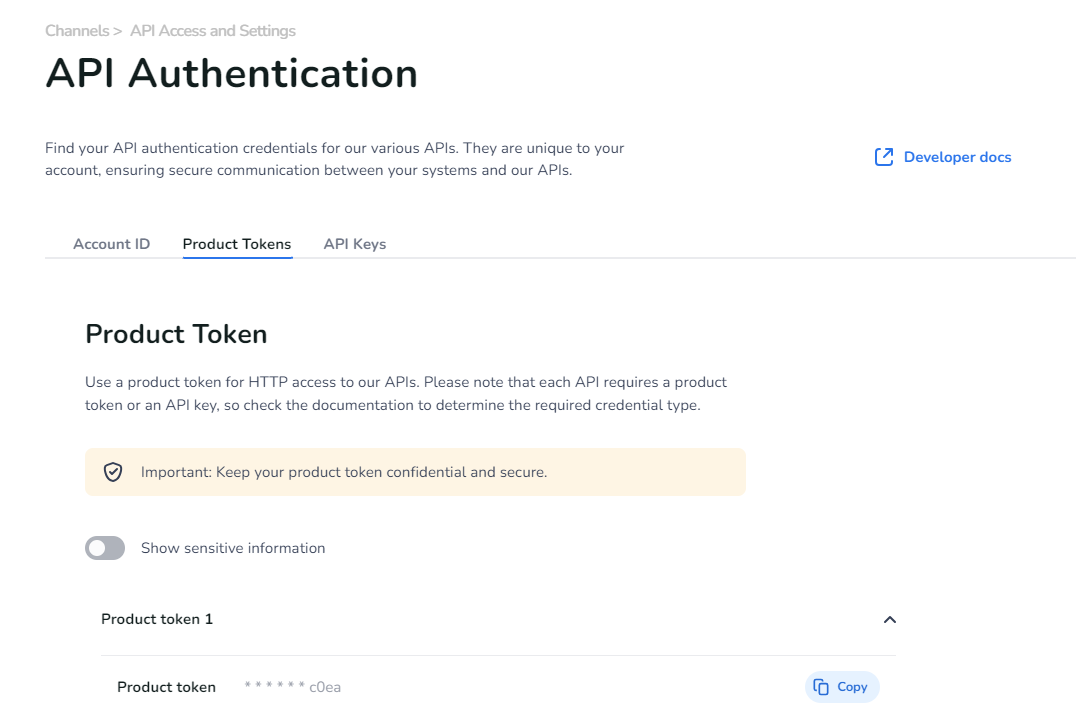Switch to the Account ID tab
The image size is (1076, 713).
(x=111, y=244)
